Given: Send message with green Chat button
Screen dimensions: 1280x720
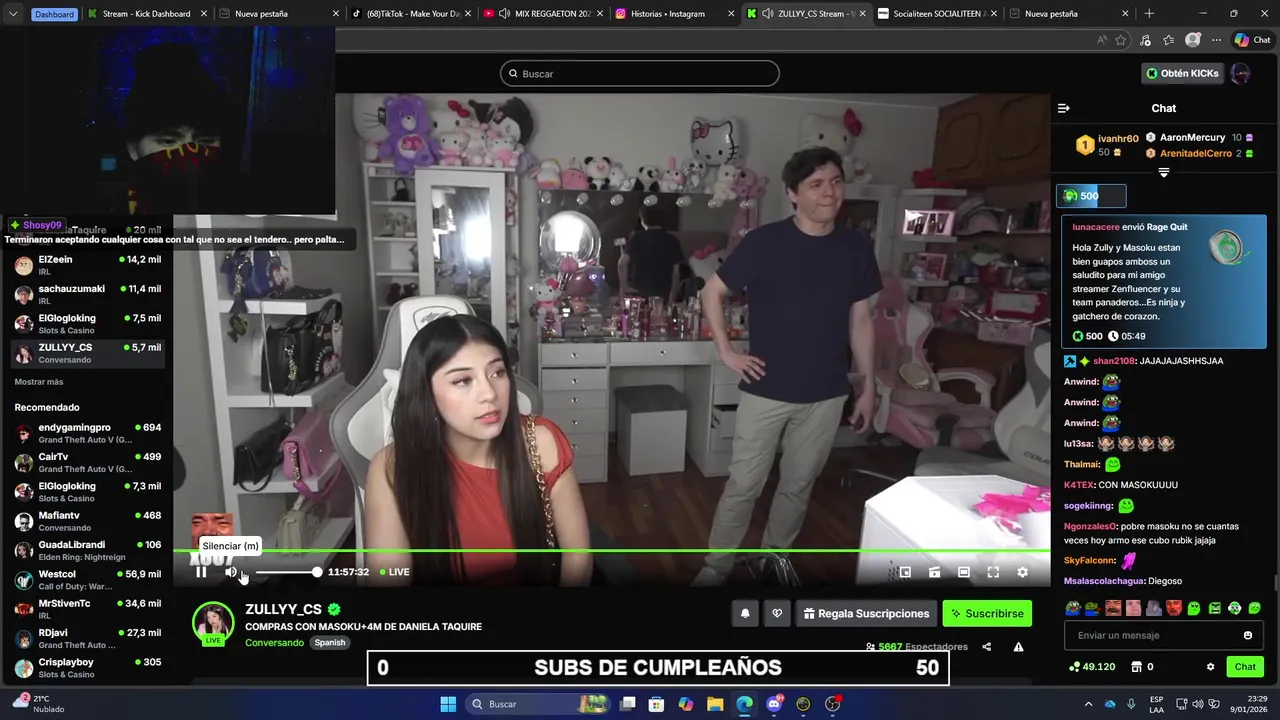Looking at the screenshot, I should pyautogui.click(x=1245, y=667).
